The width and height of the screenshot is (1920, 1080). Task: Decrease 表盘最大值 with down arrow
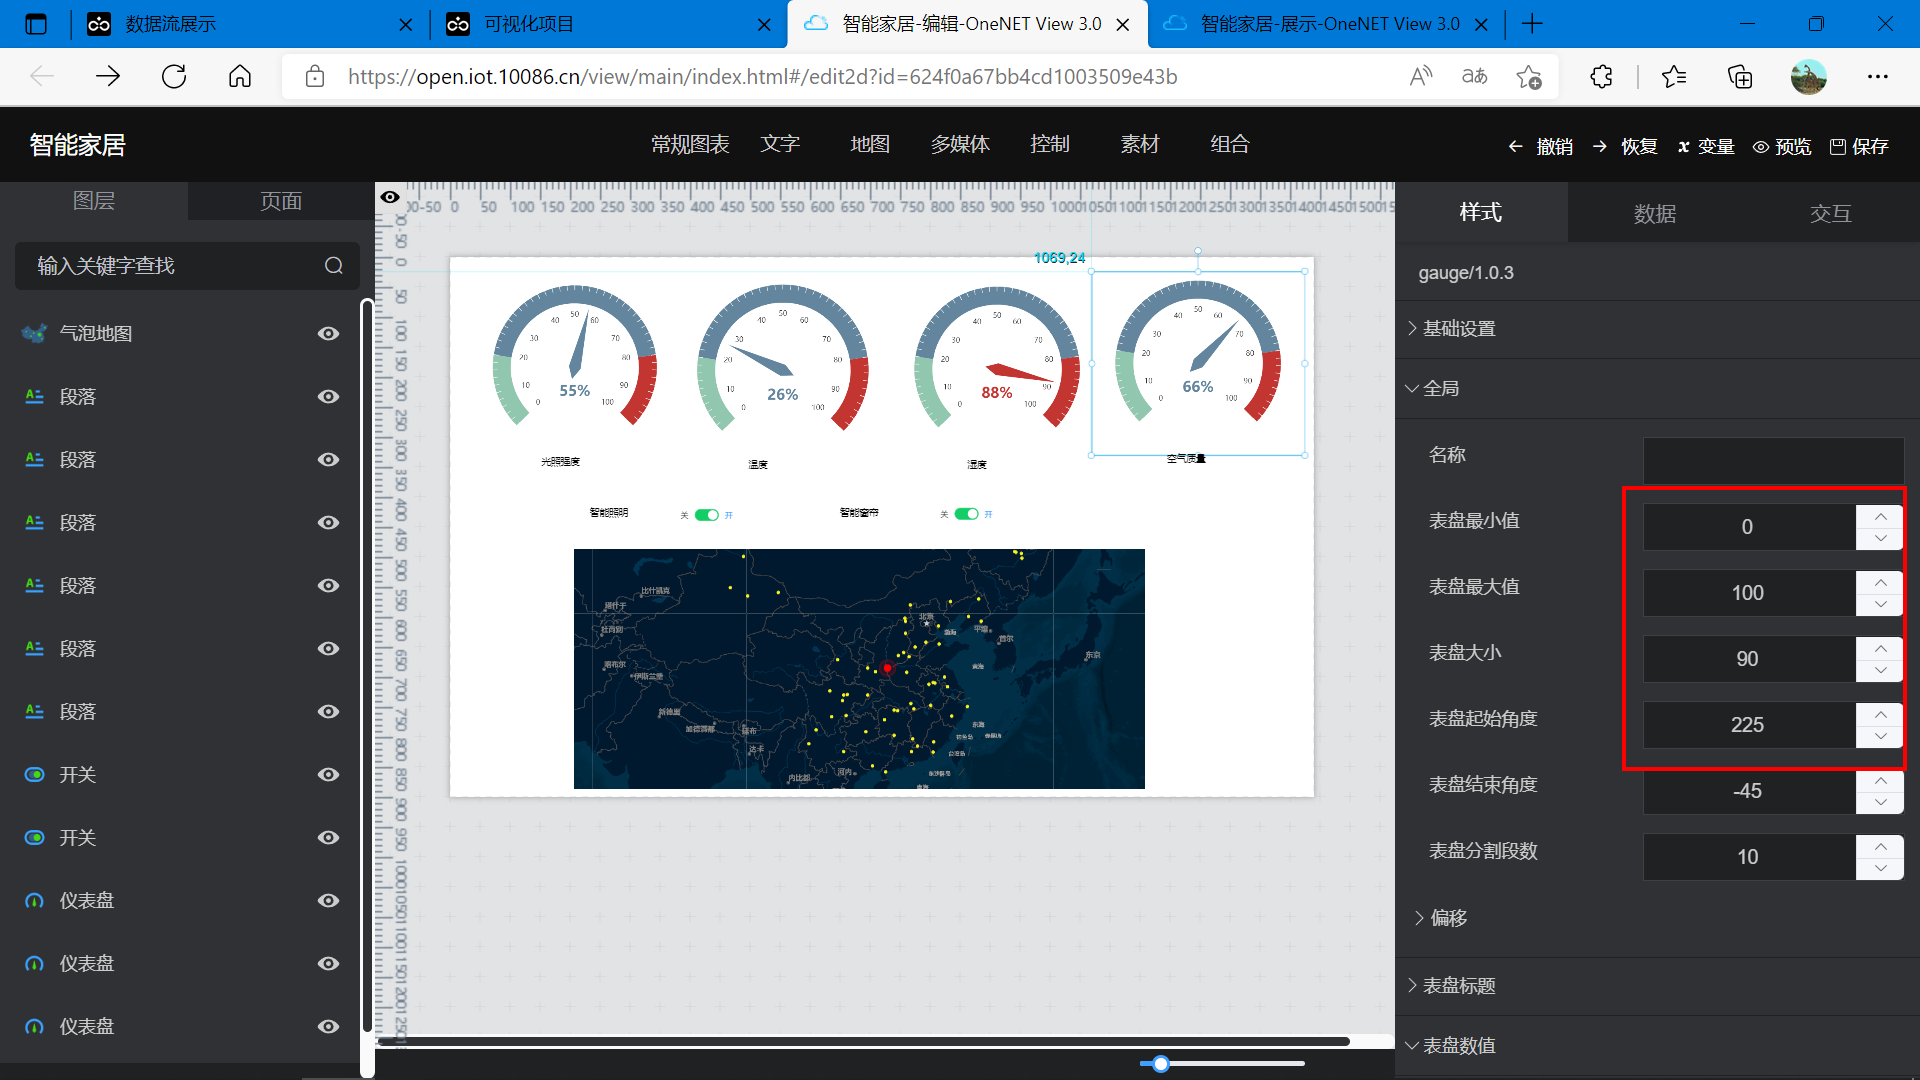[x=1880, y=604]
